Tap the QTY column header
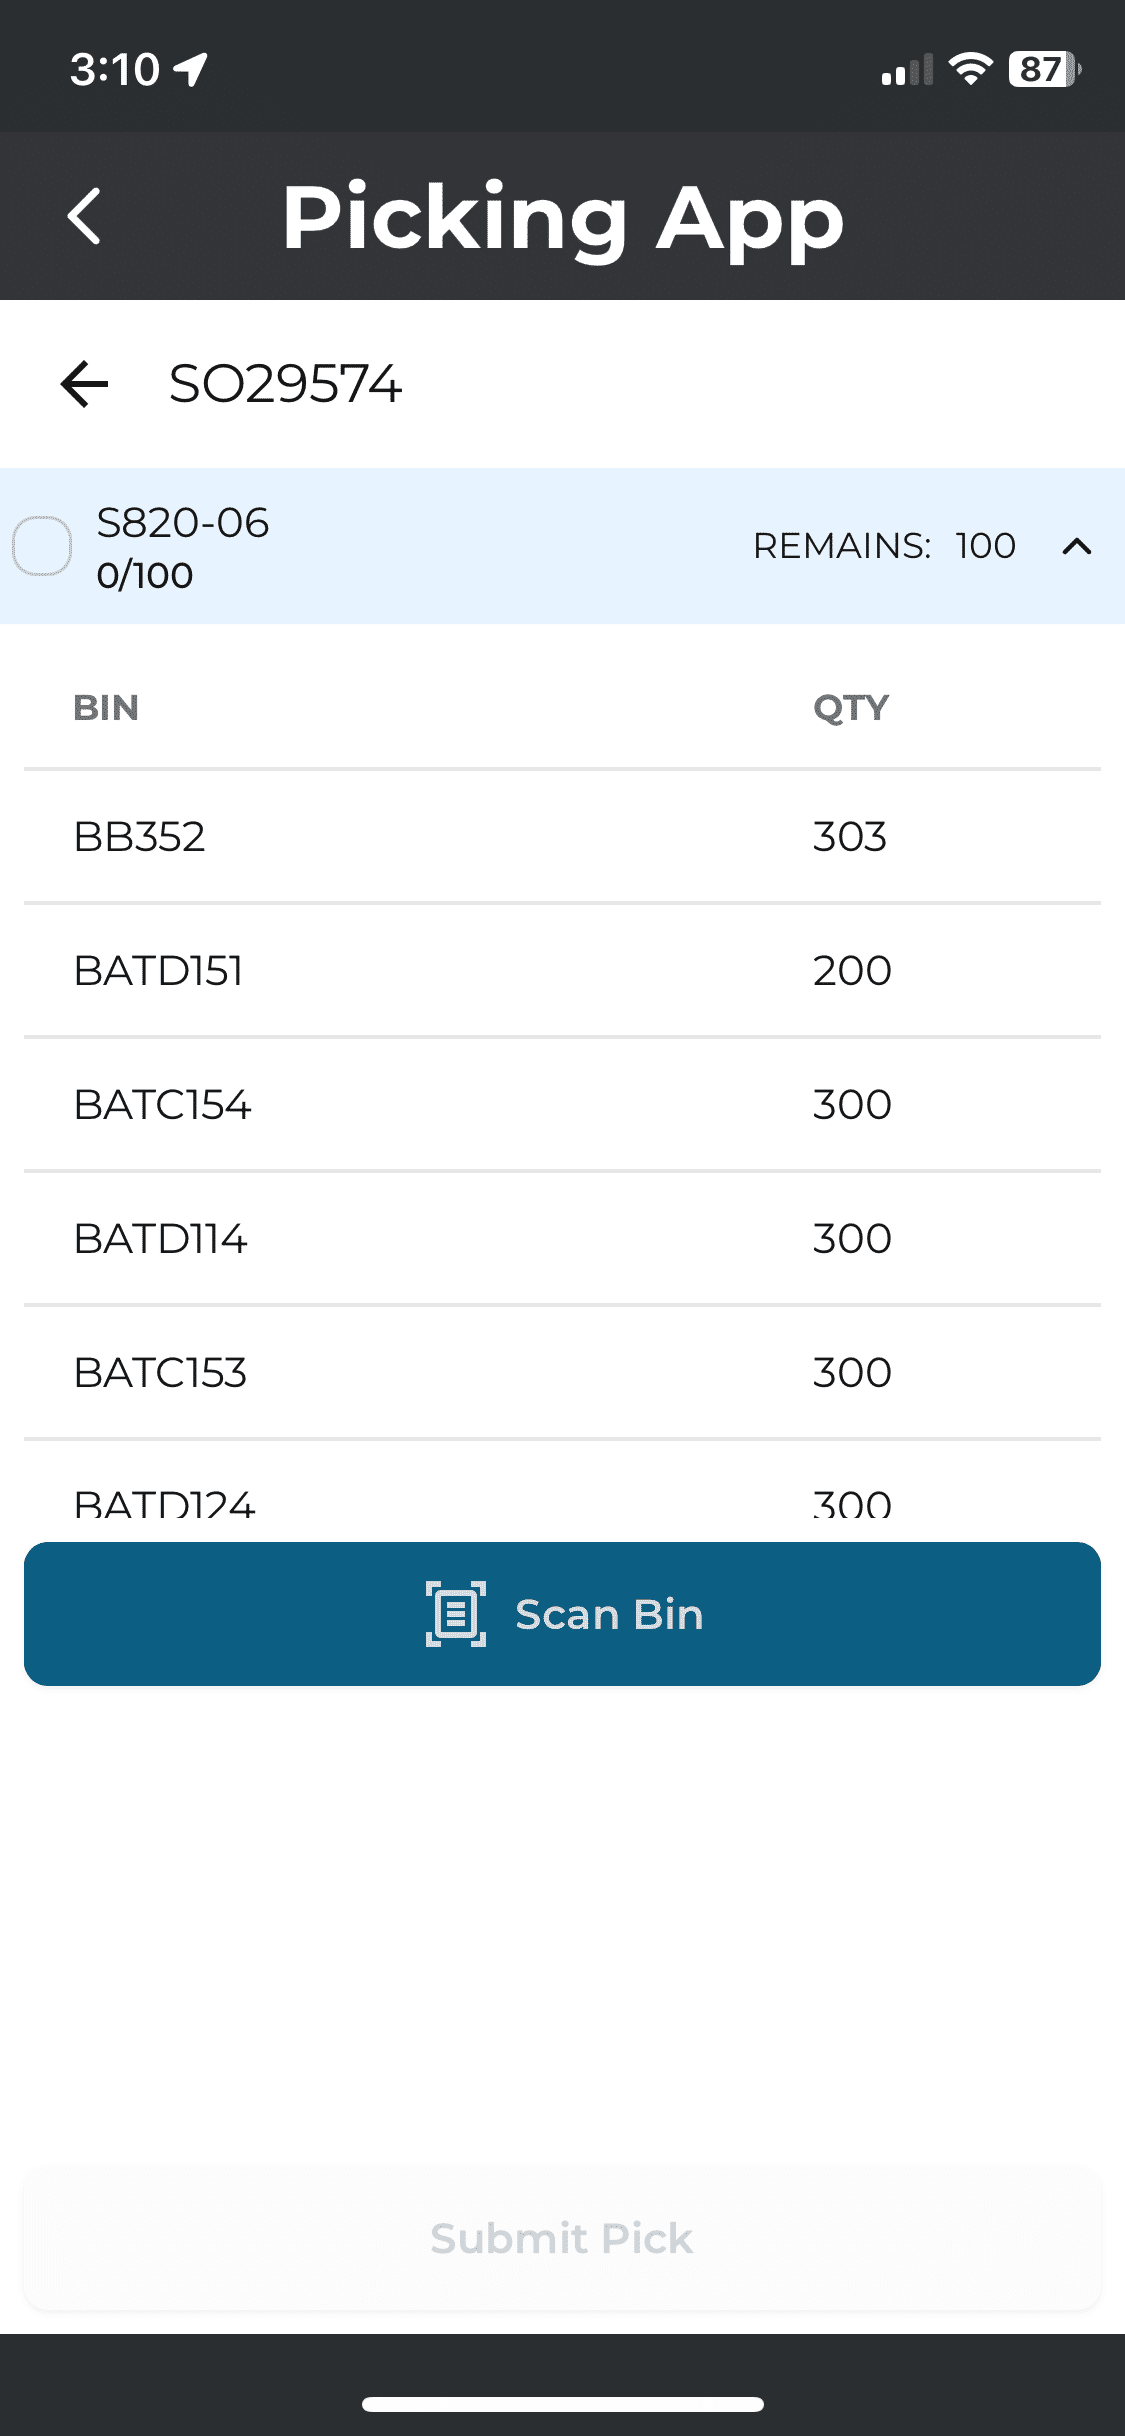Screen dimensions: 1125x2436 pos(851,708)
